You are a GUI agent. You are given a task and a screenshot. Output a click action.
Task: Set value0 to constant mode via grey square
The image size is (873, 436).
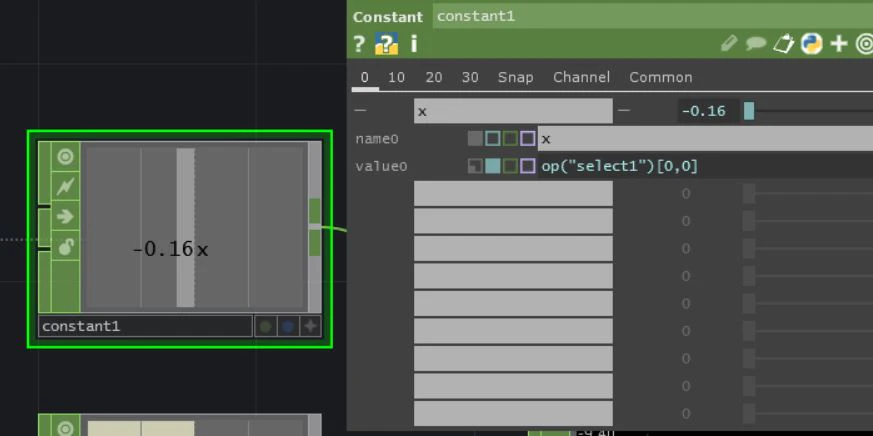pyautogui.click(x=475, y=166)
